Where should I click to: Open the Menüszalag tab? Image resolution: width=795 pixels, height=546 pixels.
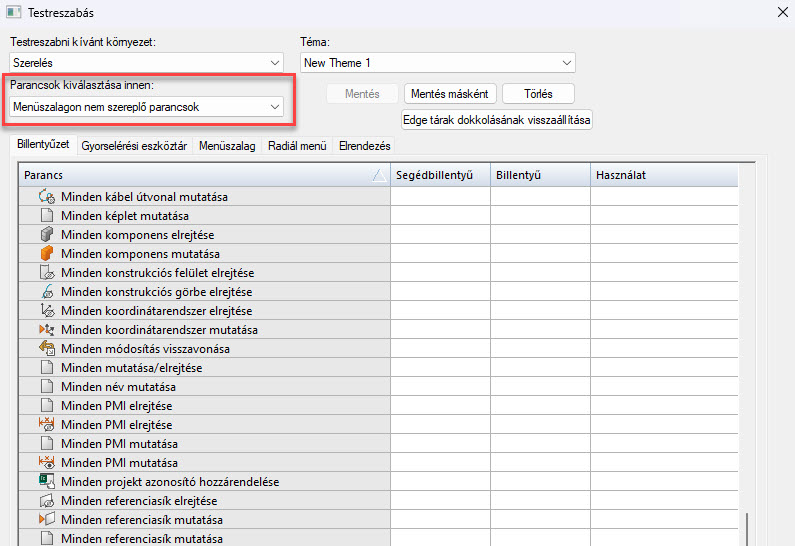click(x=227, y=146)
